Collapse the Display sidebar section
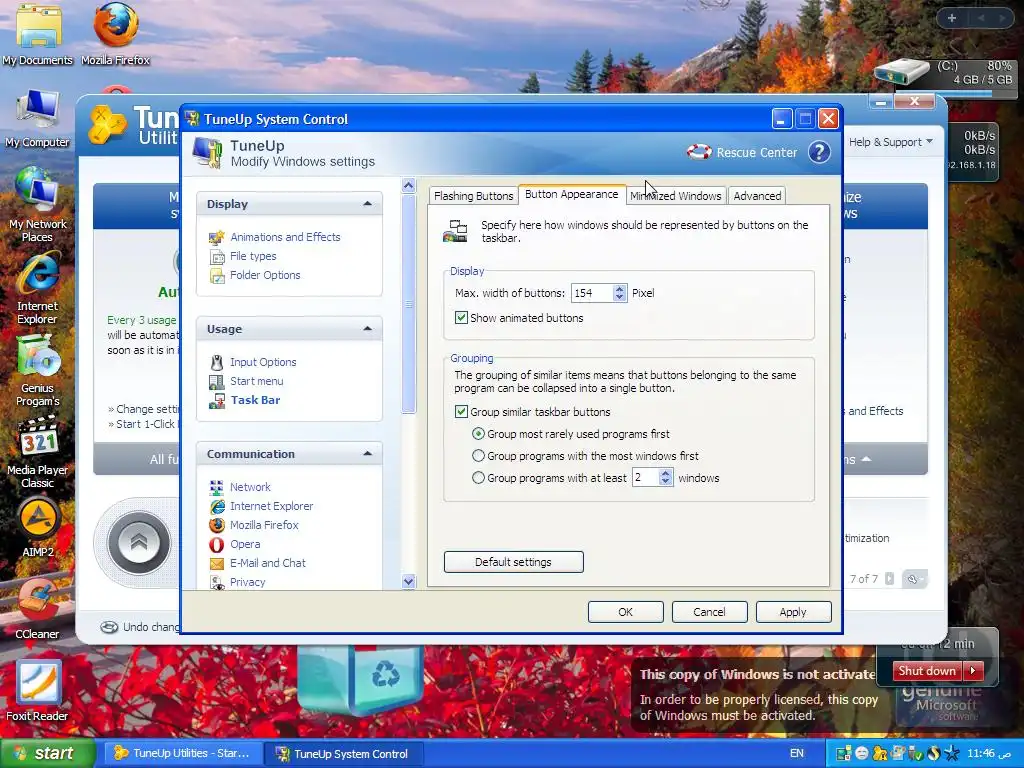 tap(367, 204)
